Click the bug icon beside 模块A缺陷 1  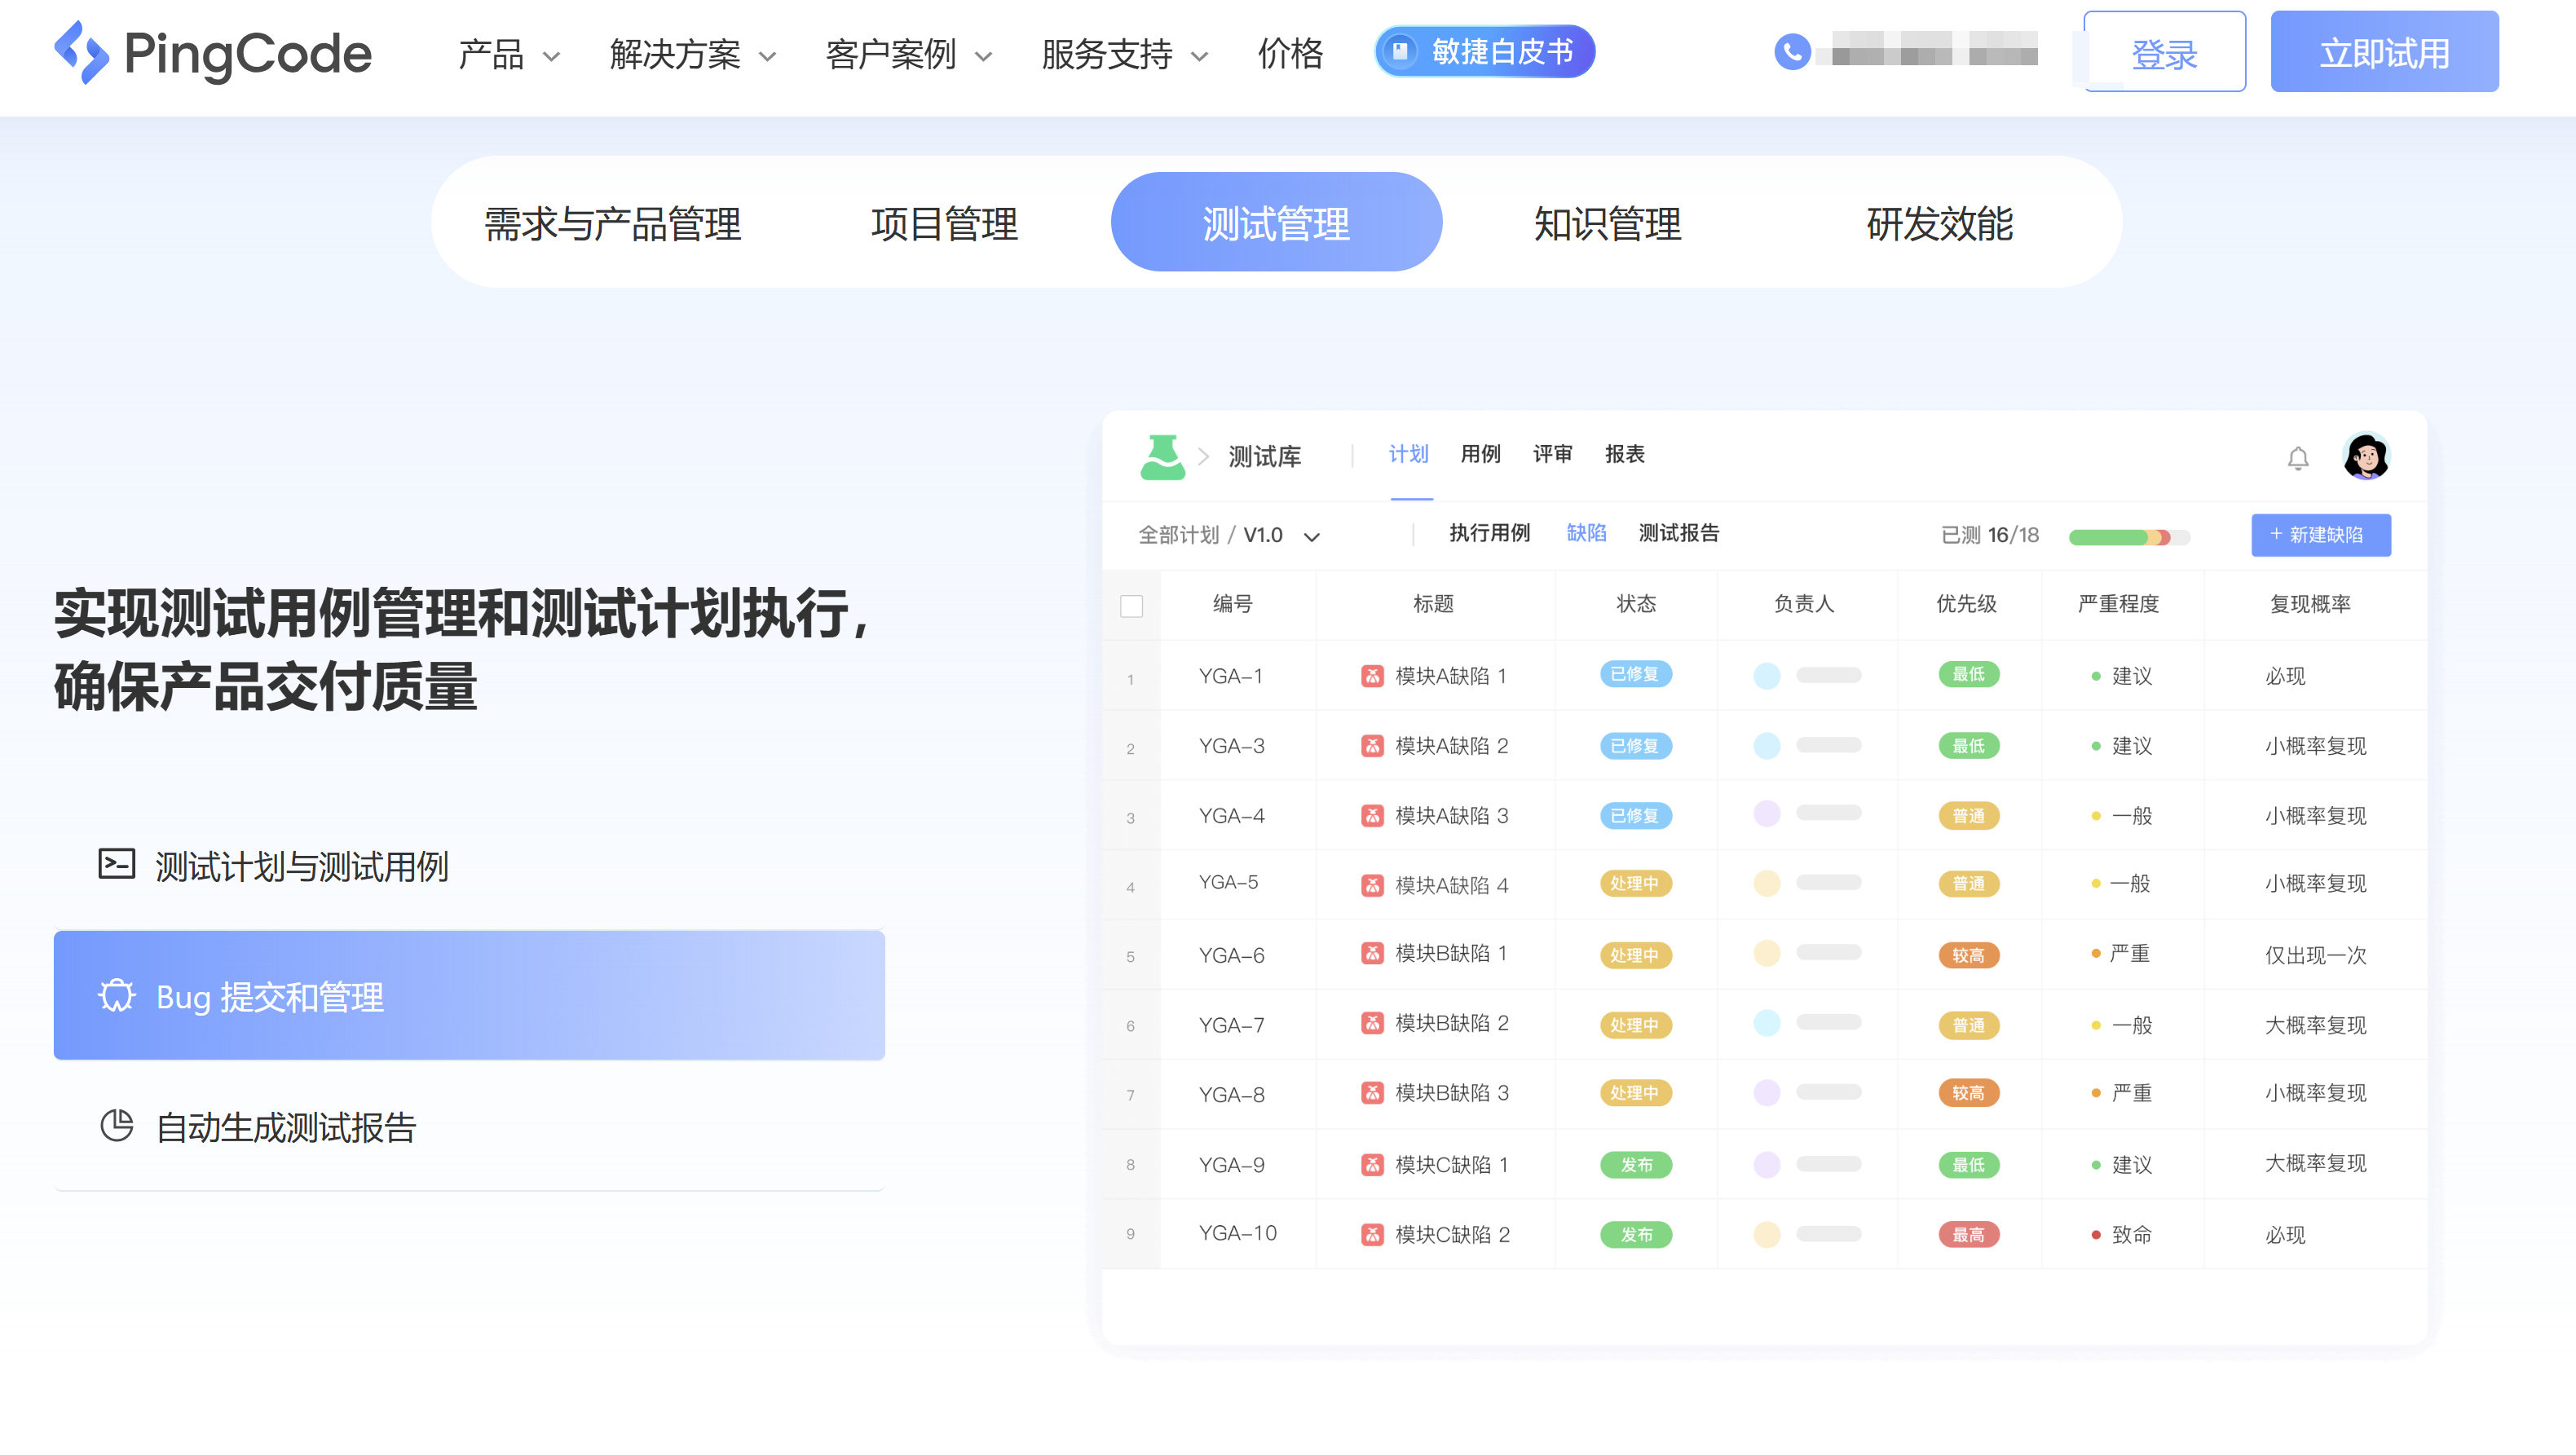click(x=1373, y=675)
